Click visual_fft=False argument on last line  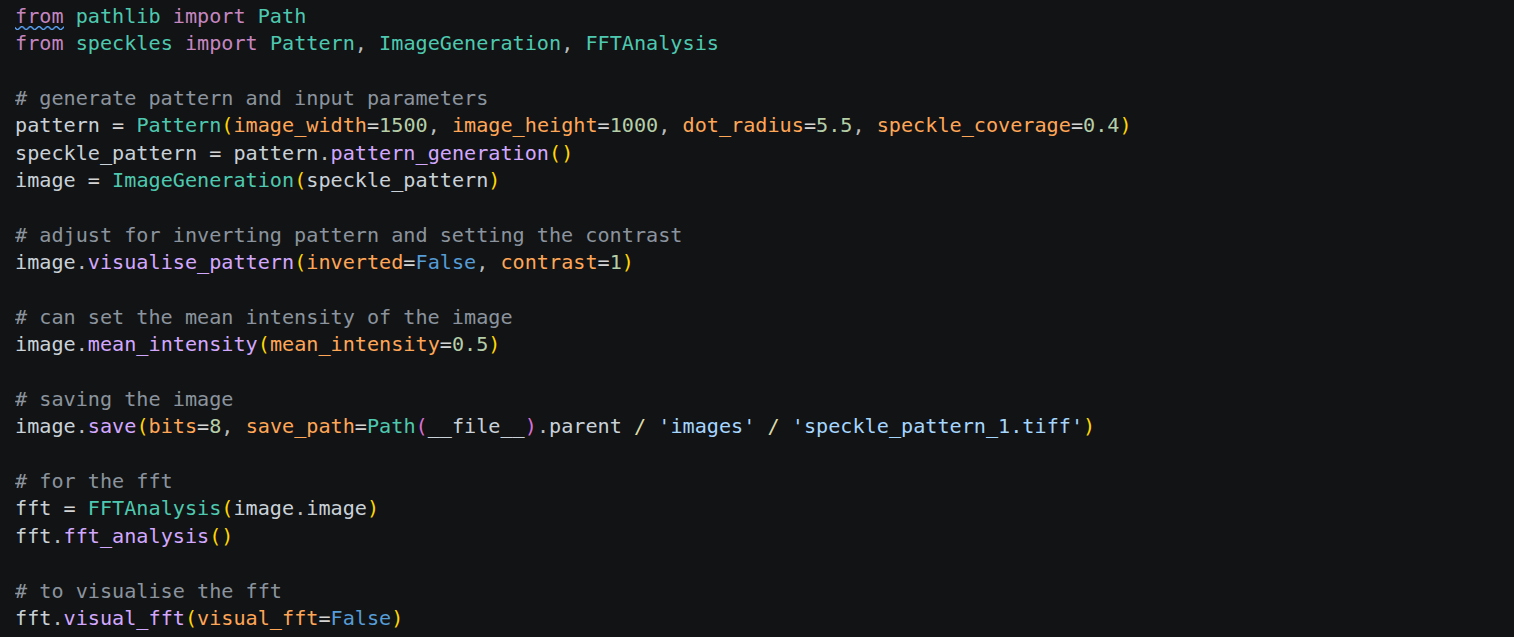[x=294, y=618]
